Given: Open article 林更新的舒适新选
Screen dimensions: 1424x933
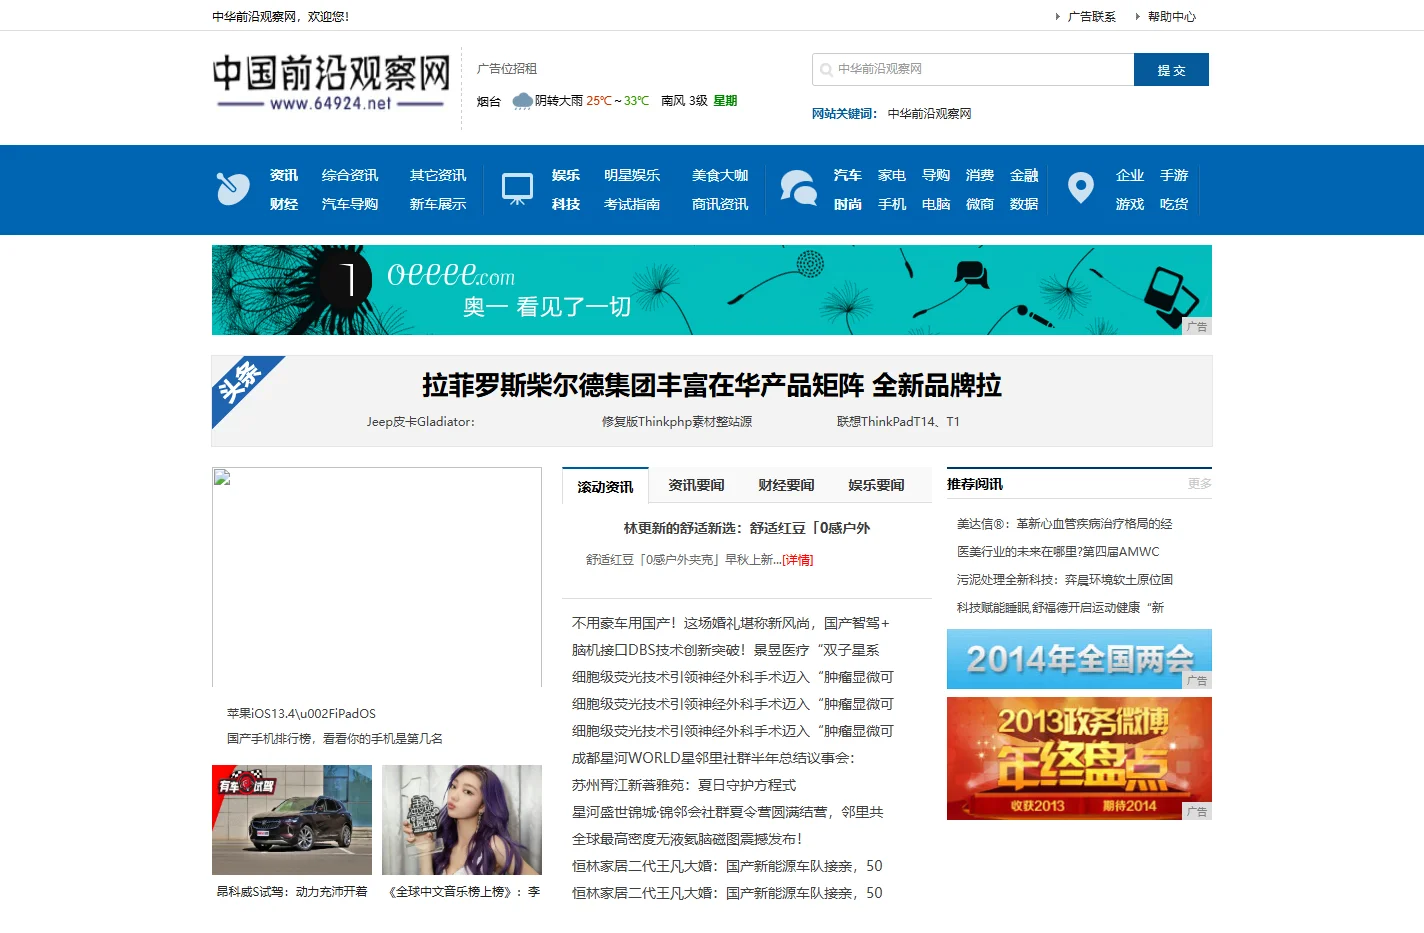Looking at the screenshot, I should 747,528.
